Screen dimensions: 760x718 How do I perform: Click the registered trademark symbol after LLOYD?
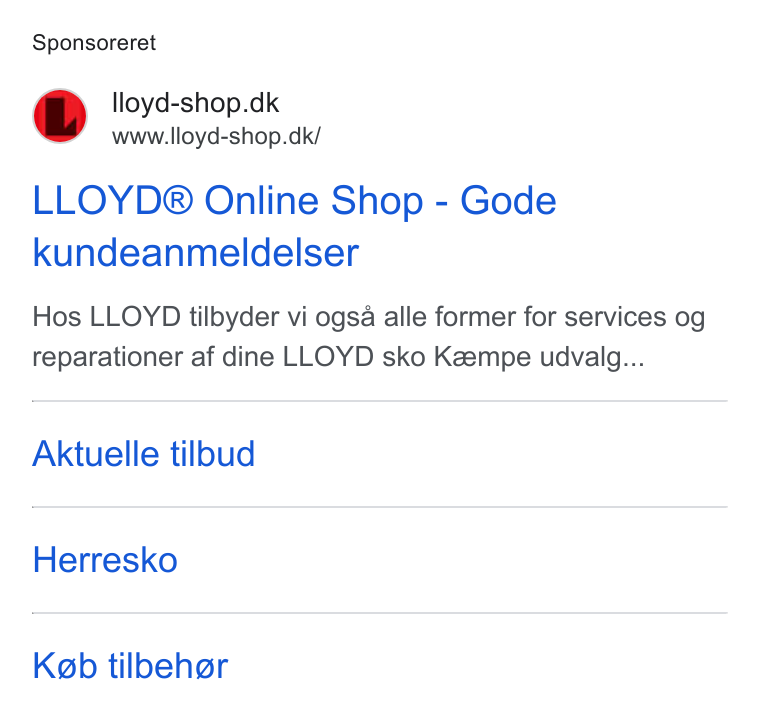177,199
